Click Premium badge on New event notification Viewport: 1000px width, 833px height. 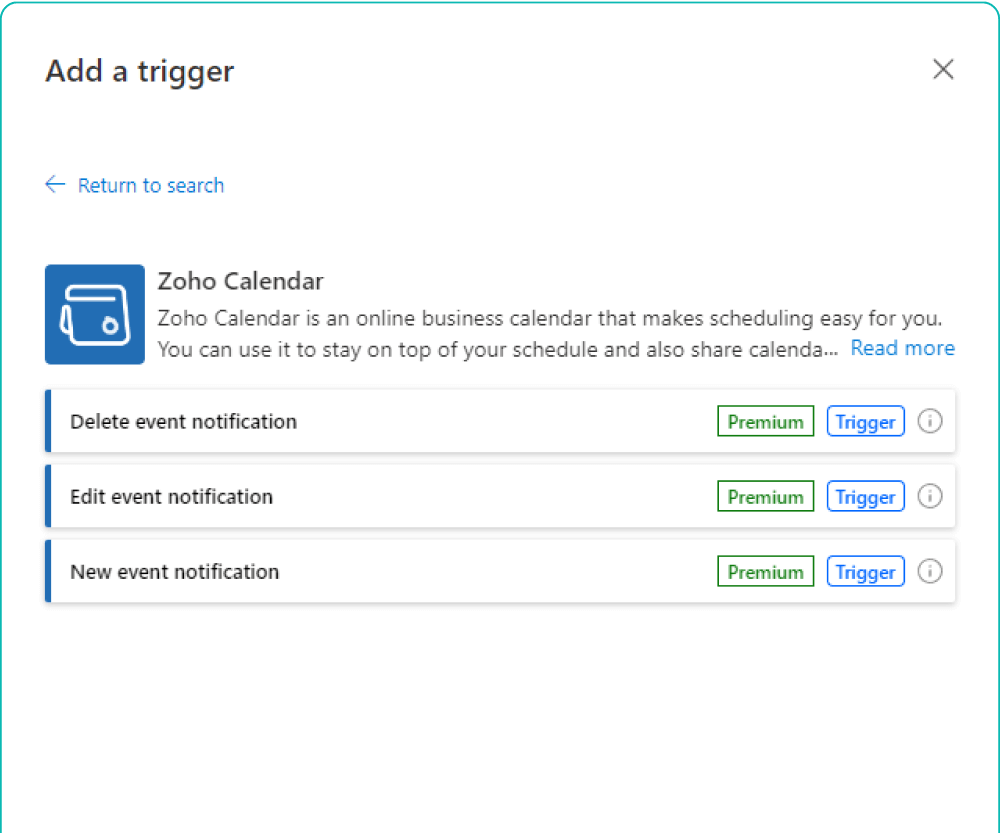[x=765, y=571]
